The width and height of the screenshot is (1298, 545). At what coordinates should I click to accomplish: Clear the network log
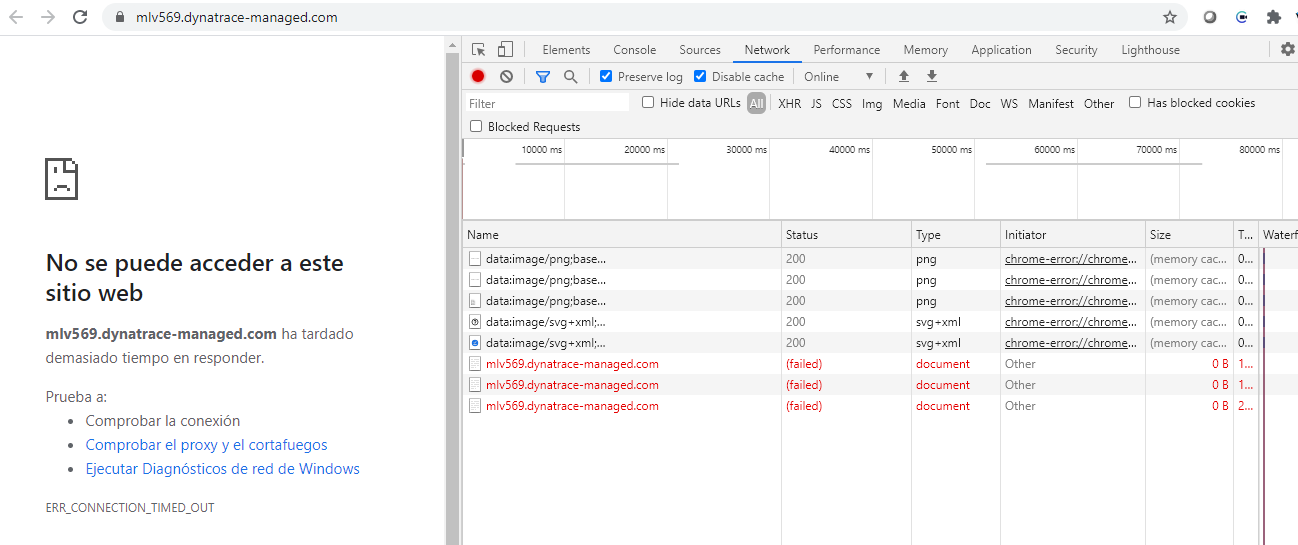[x=506, y=77]
